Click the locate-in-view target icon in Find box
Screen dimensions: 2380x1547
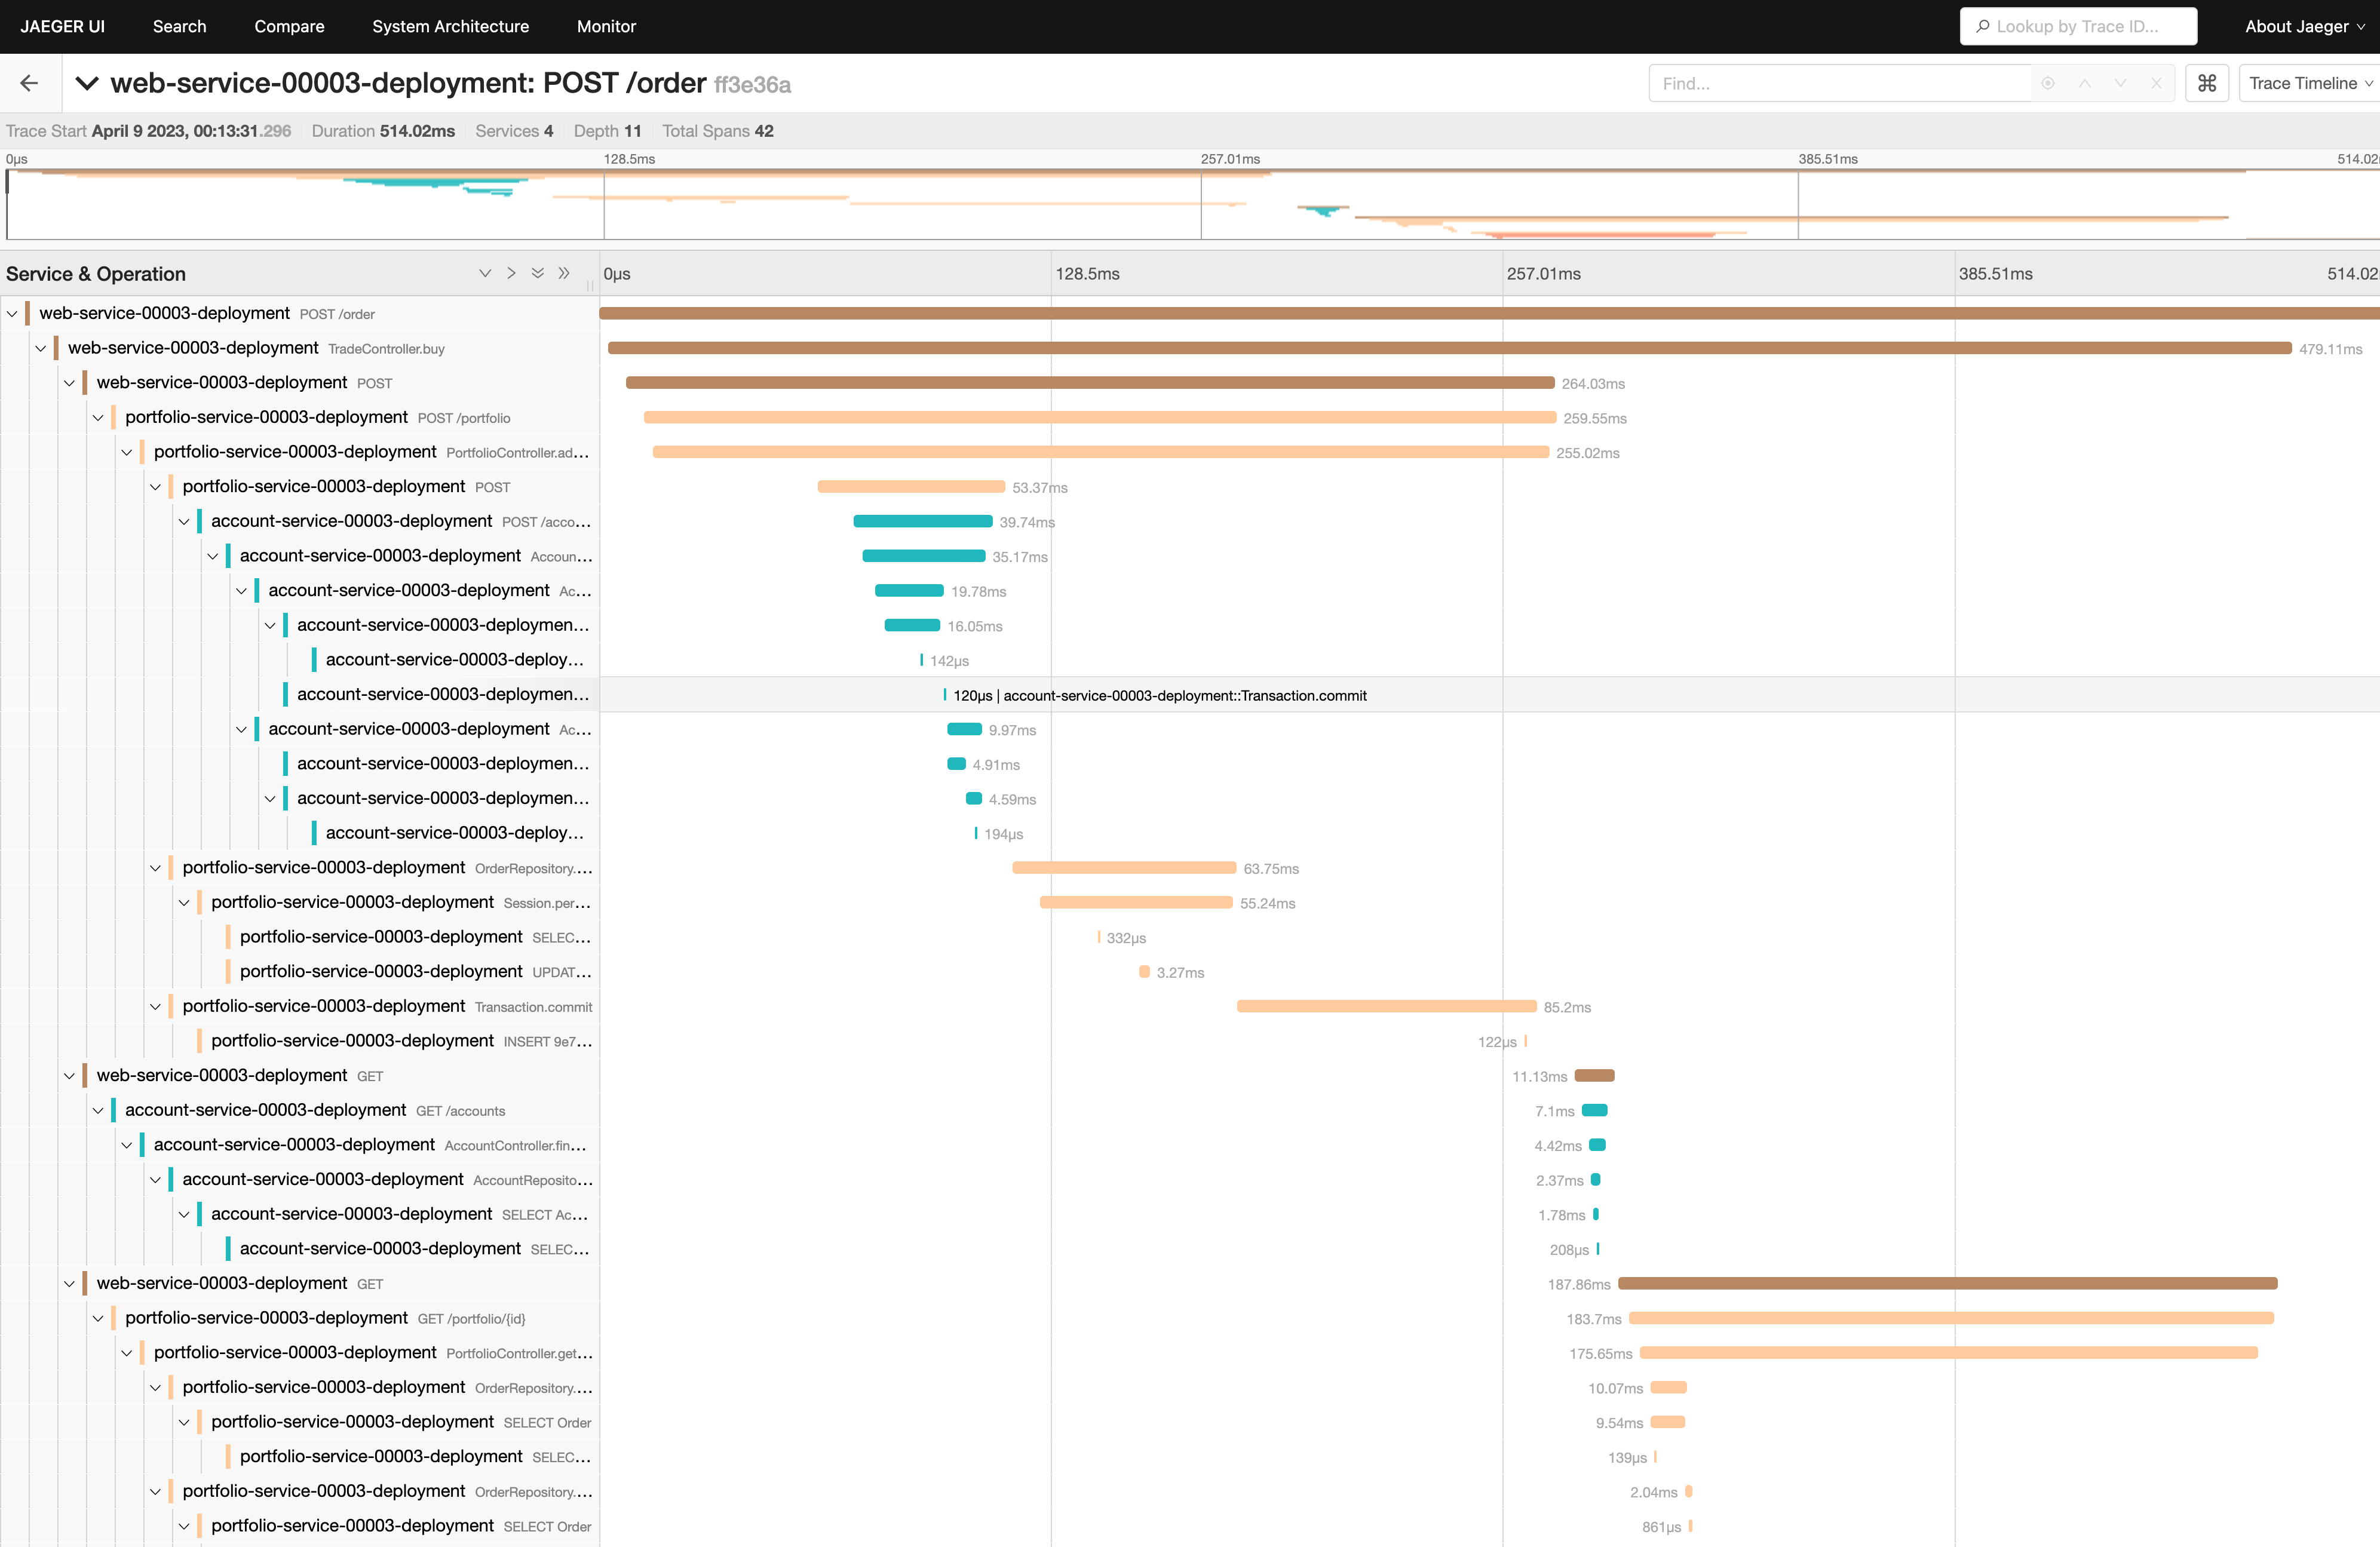[2048, 83]
